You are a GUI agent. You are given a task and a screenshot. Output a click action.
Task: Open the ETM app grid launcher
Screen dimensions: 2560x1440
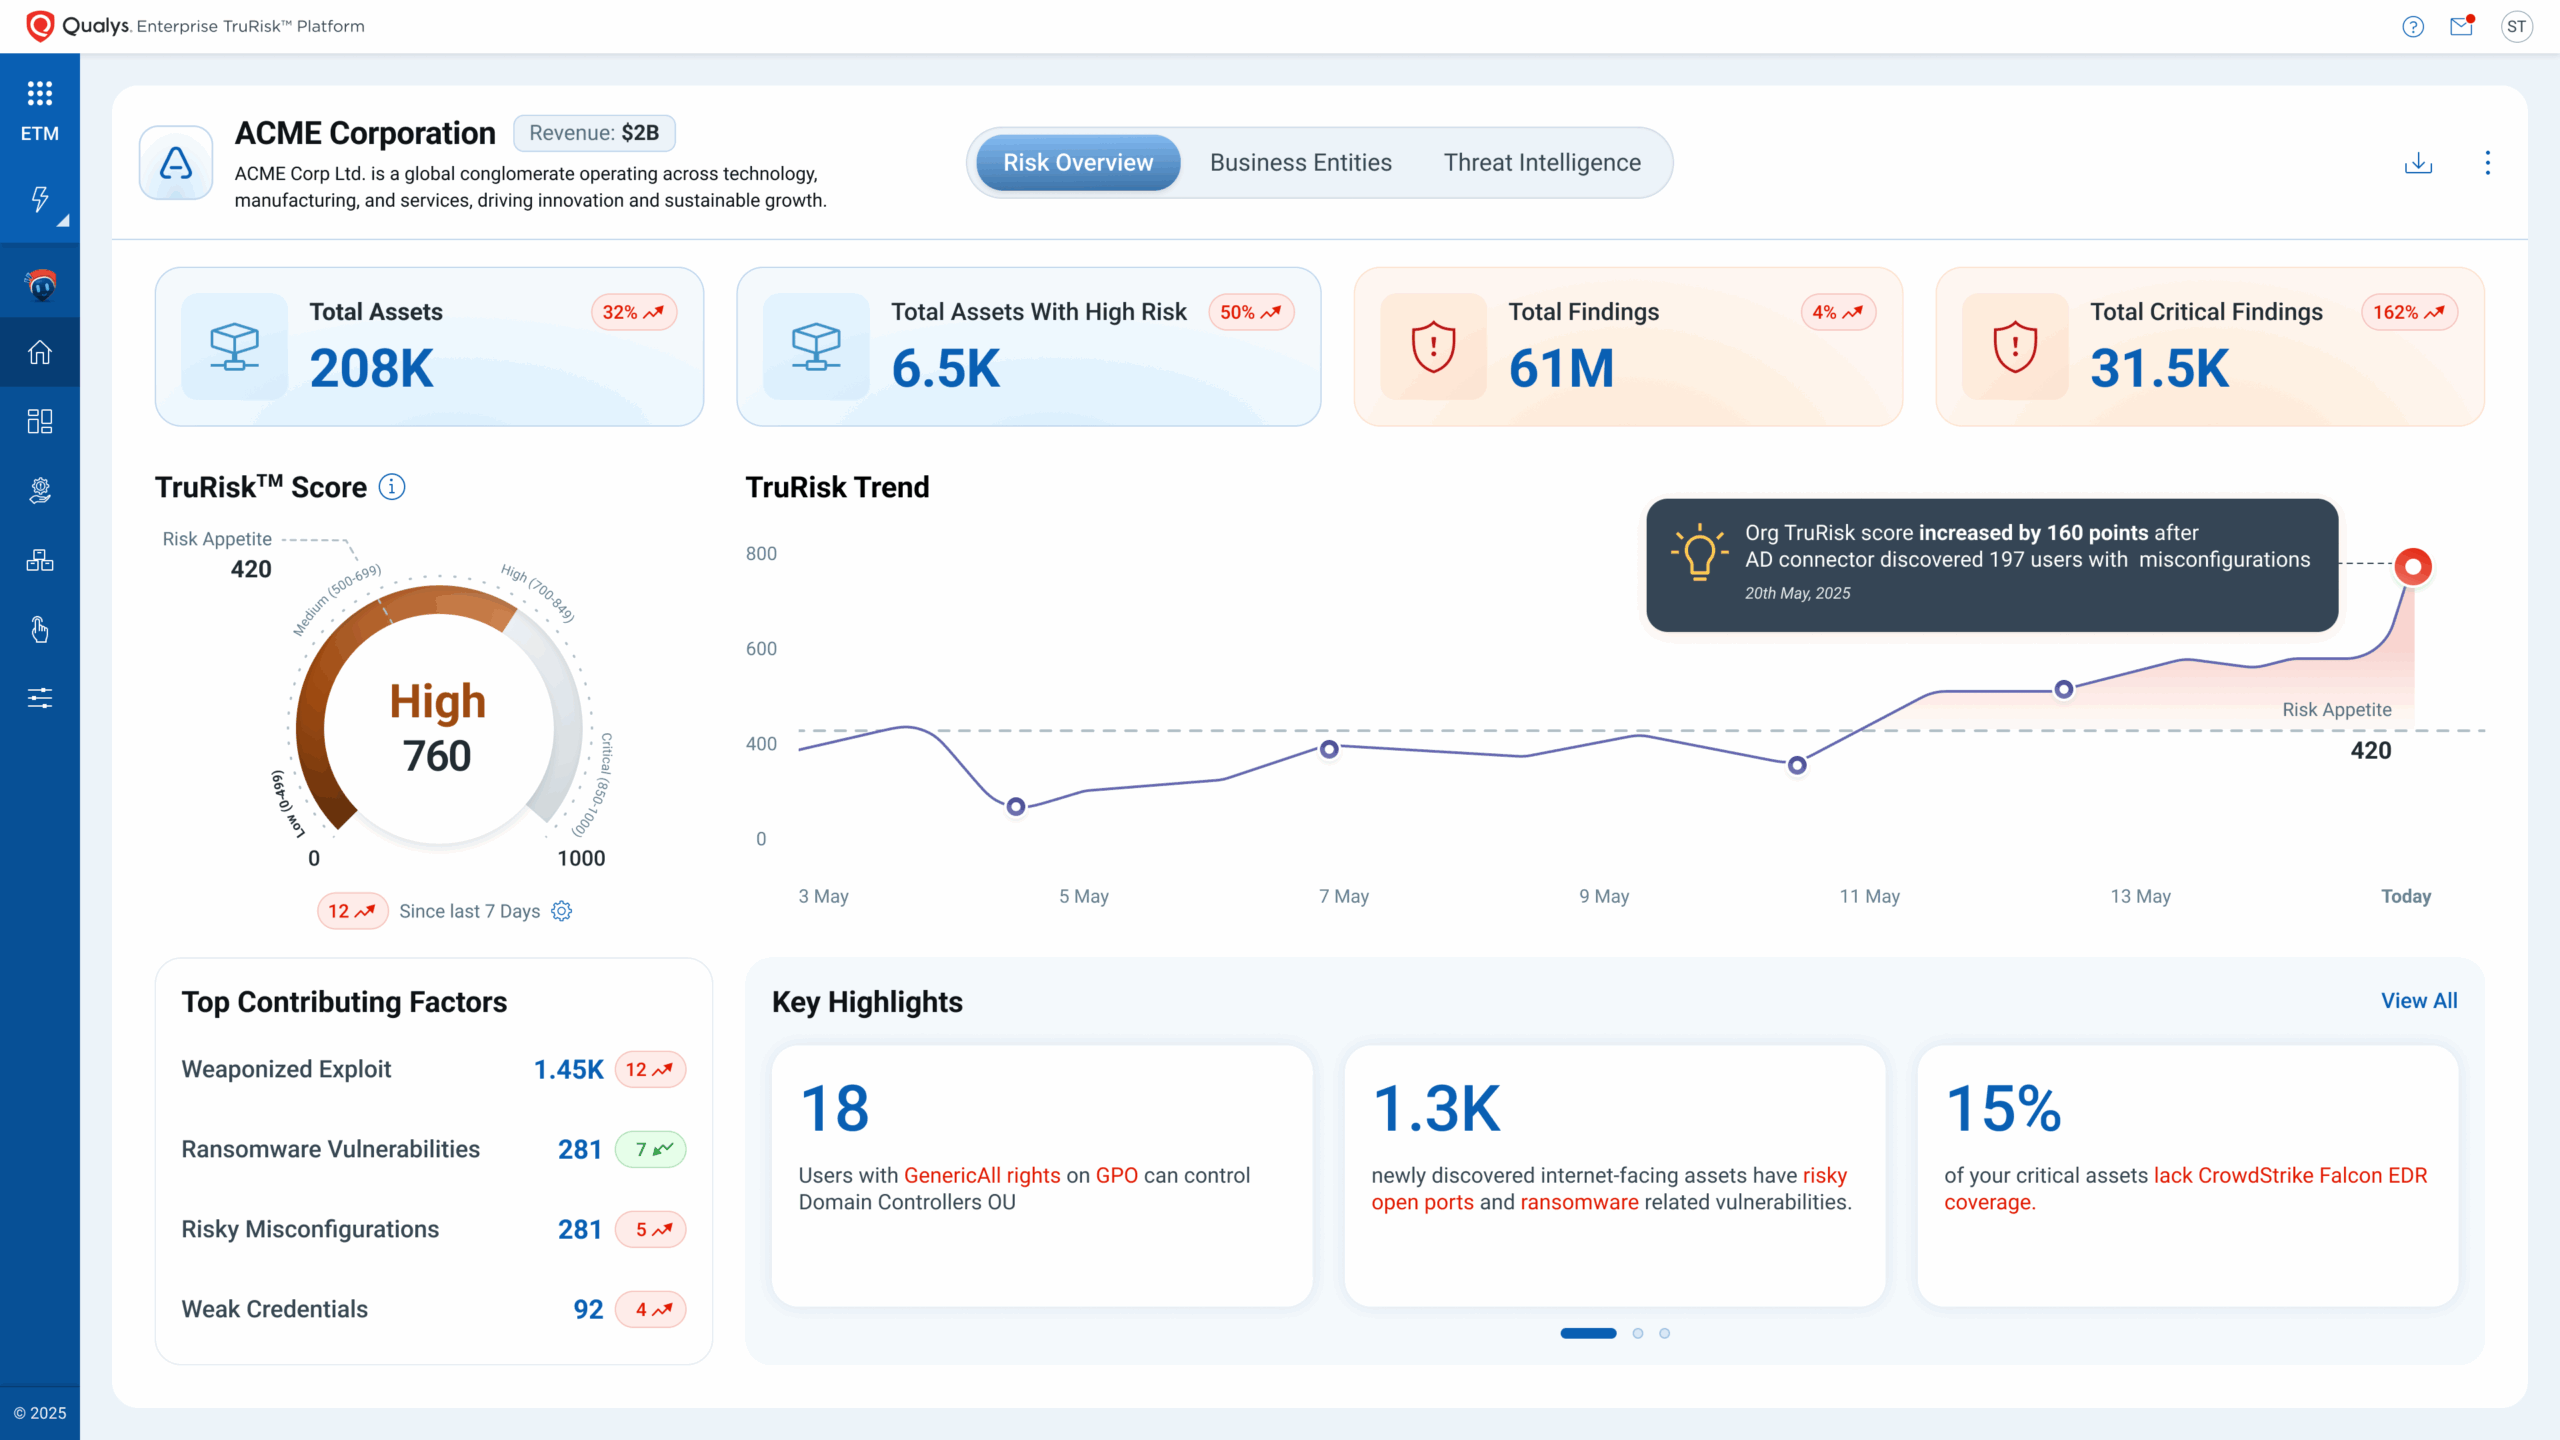coord(40,94)
